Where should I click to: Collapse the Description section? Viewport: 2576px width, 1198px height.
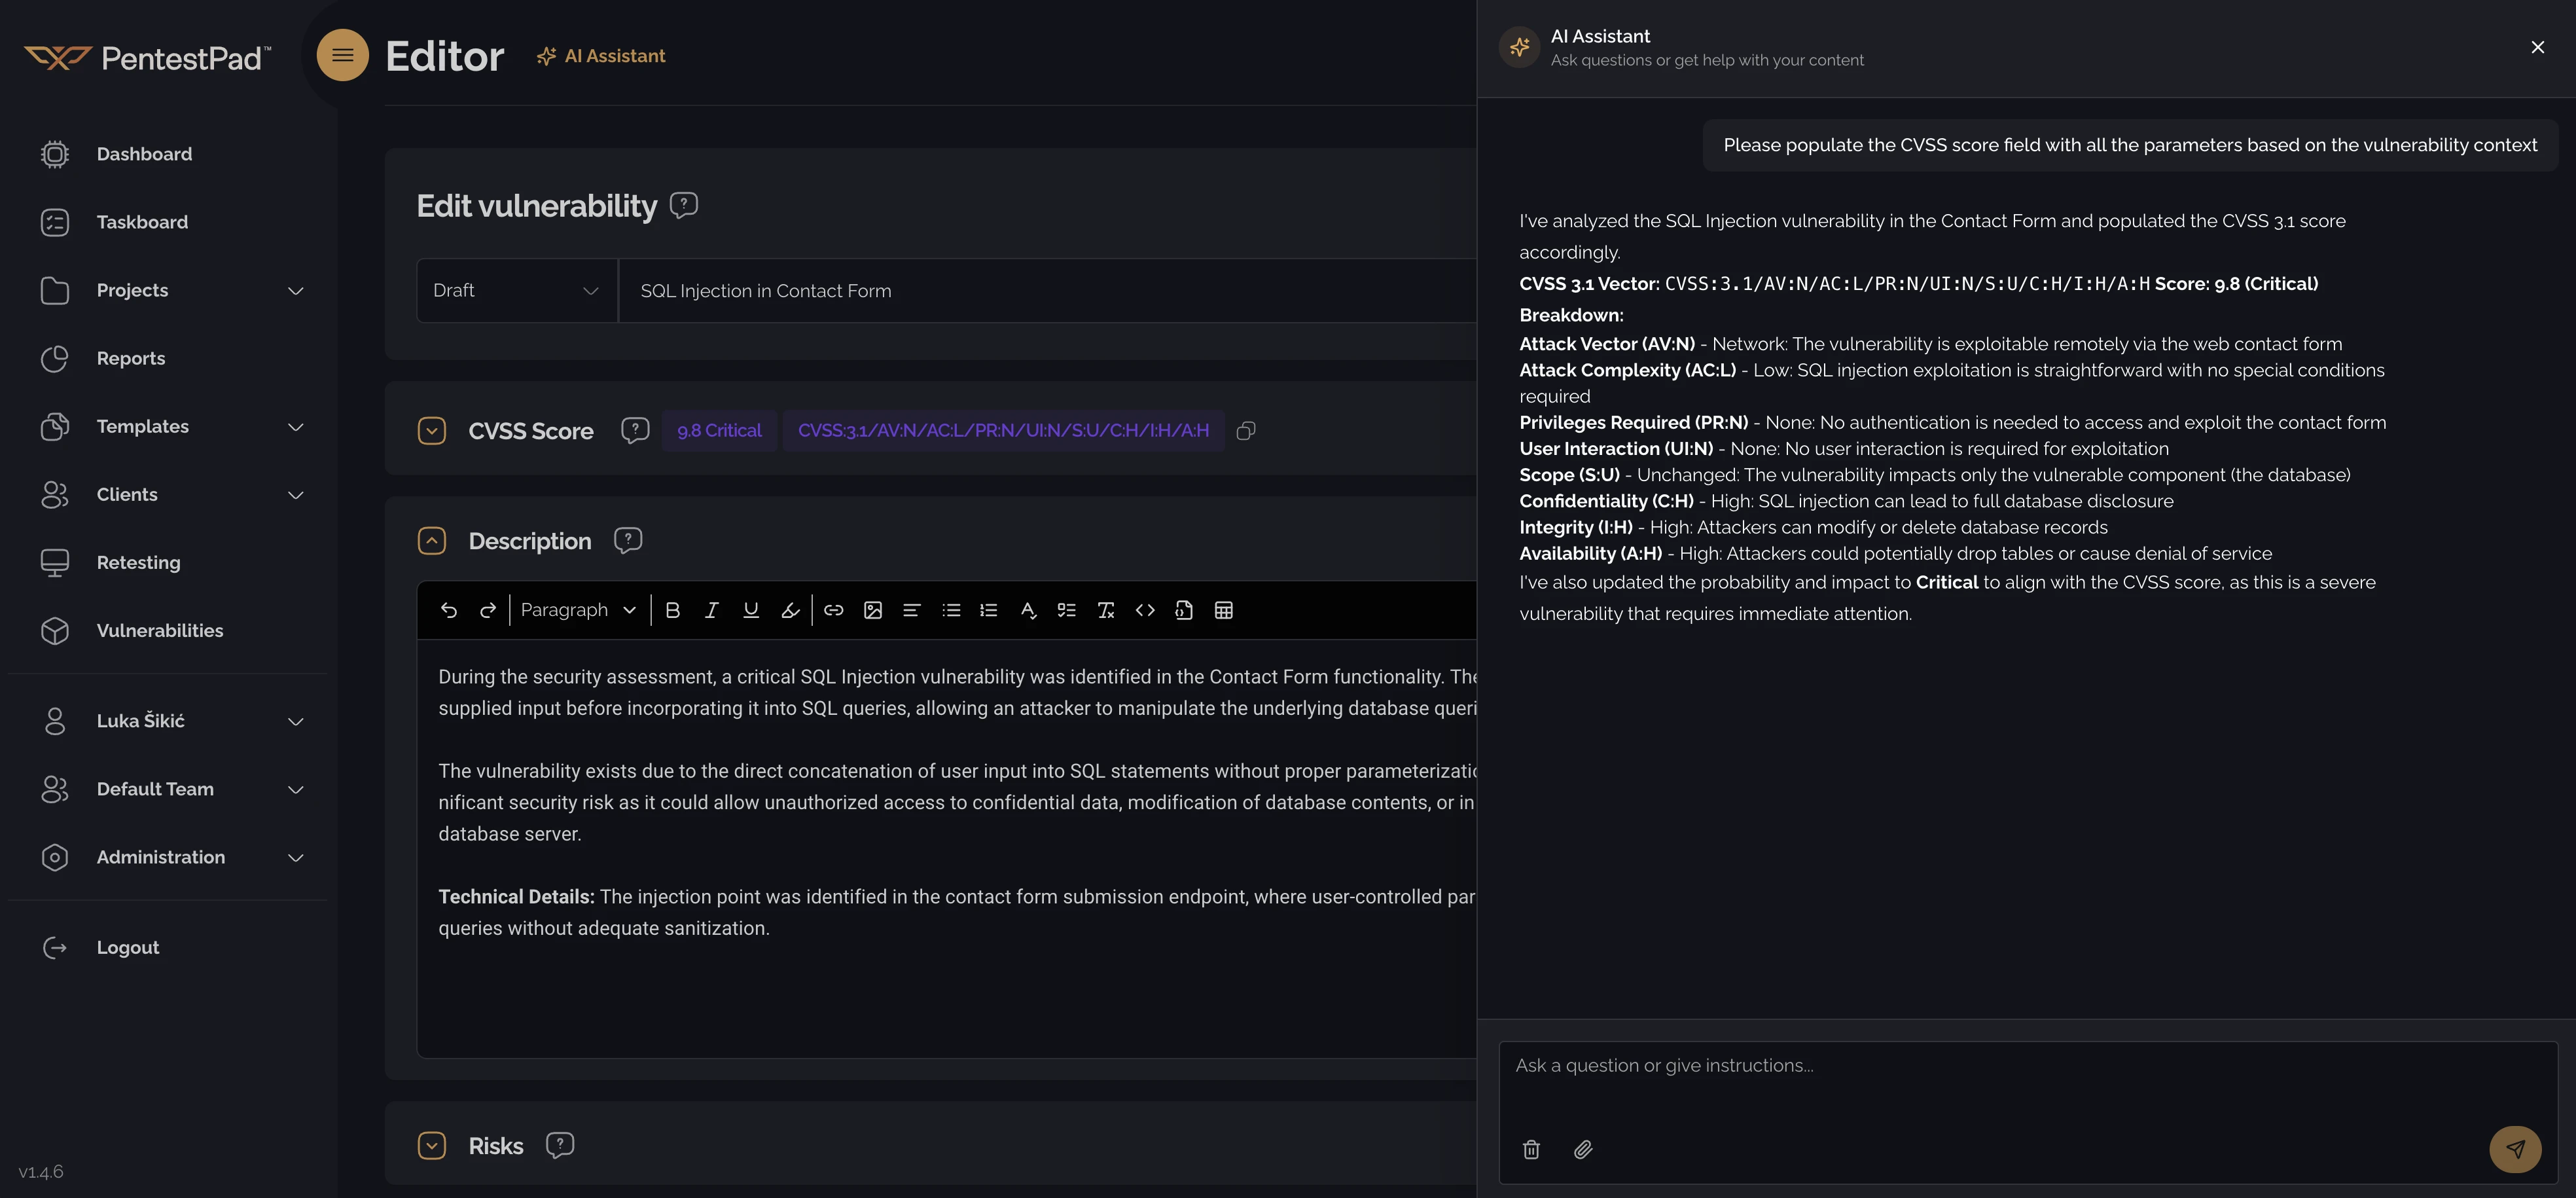click(432, 540)
